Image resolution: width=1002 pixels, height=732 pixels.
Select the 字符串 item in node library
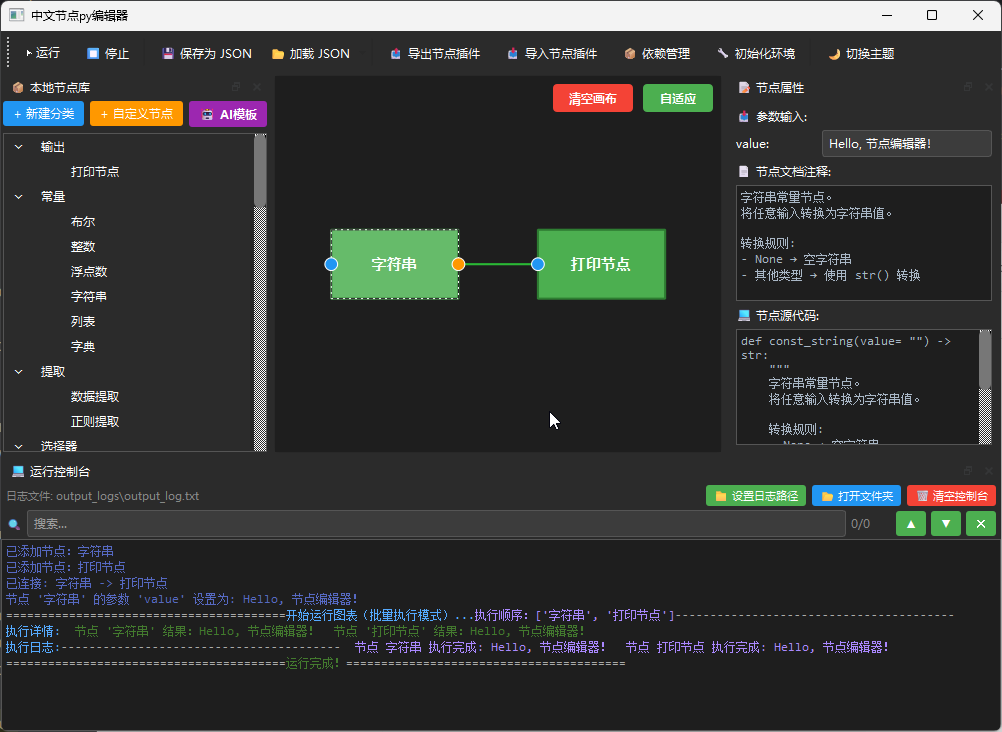click(x=89, y=297)
